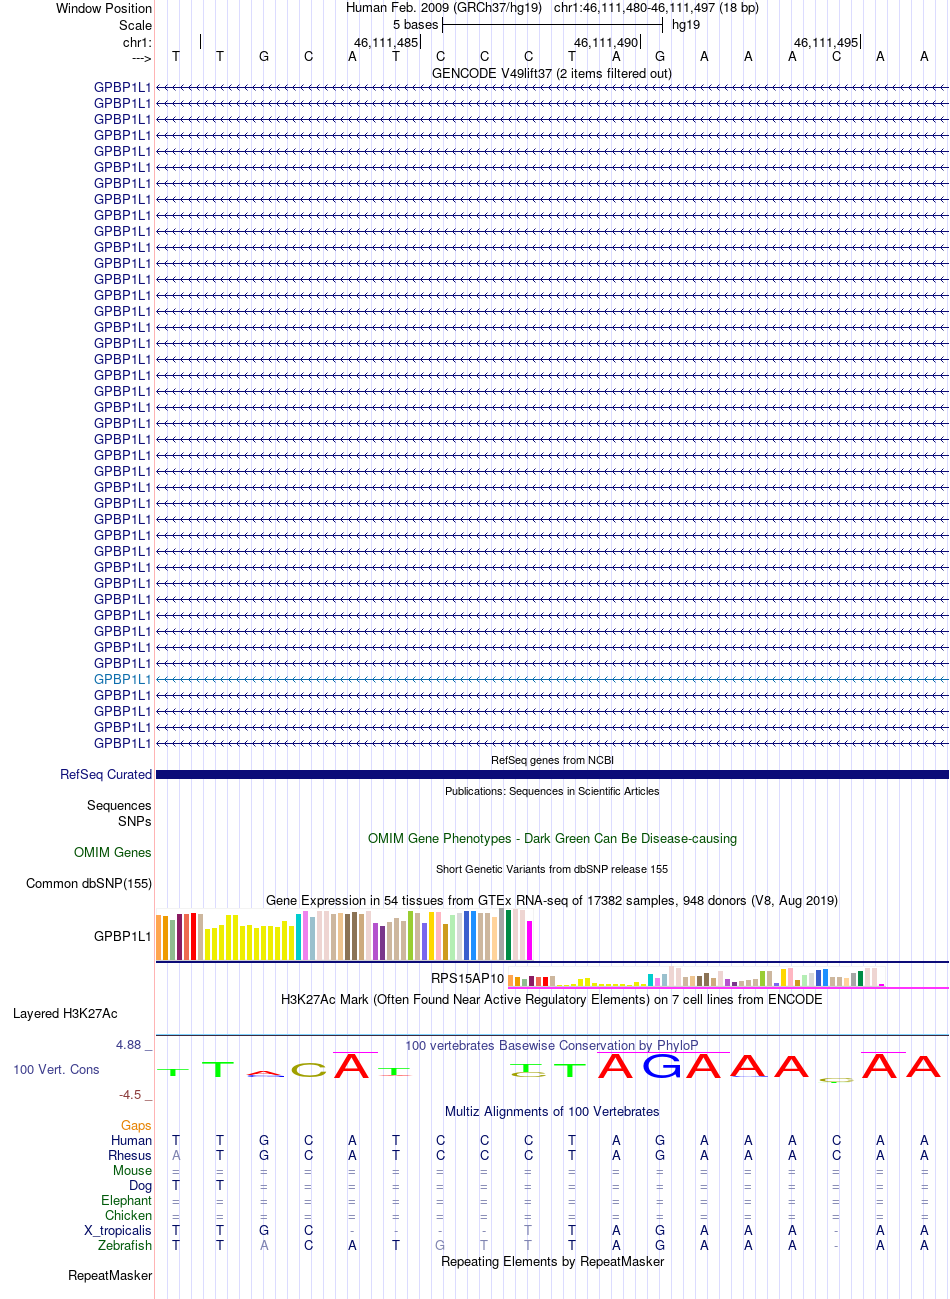Click the Window Position track label

coord(104,8)
